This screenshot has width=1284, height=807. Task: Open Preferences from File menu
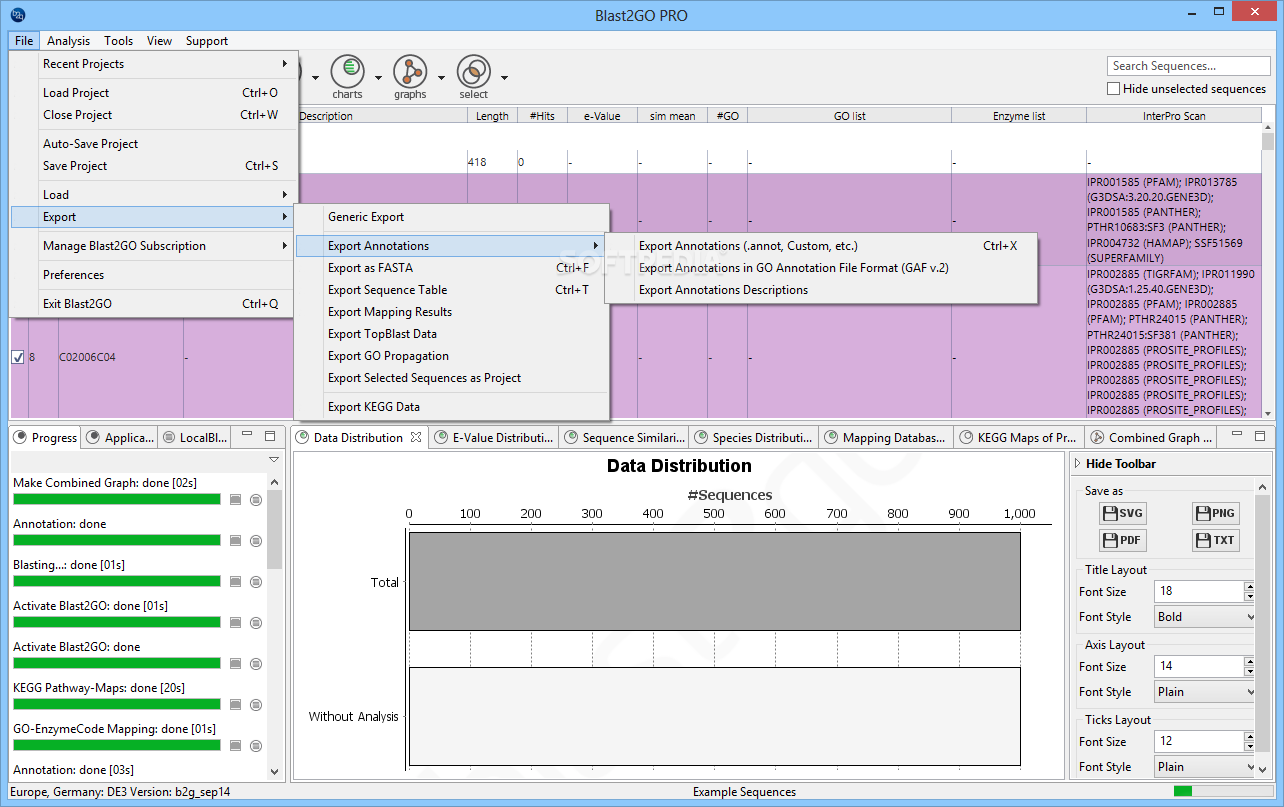(153, 275)
